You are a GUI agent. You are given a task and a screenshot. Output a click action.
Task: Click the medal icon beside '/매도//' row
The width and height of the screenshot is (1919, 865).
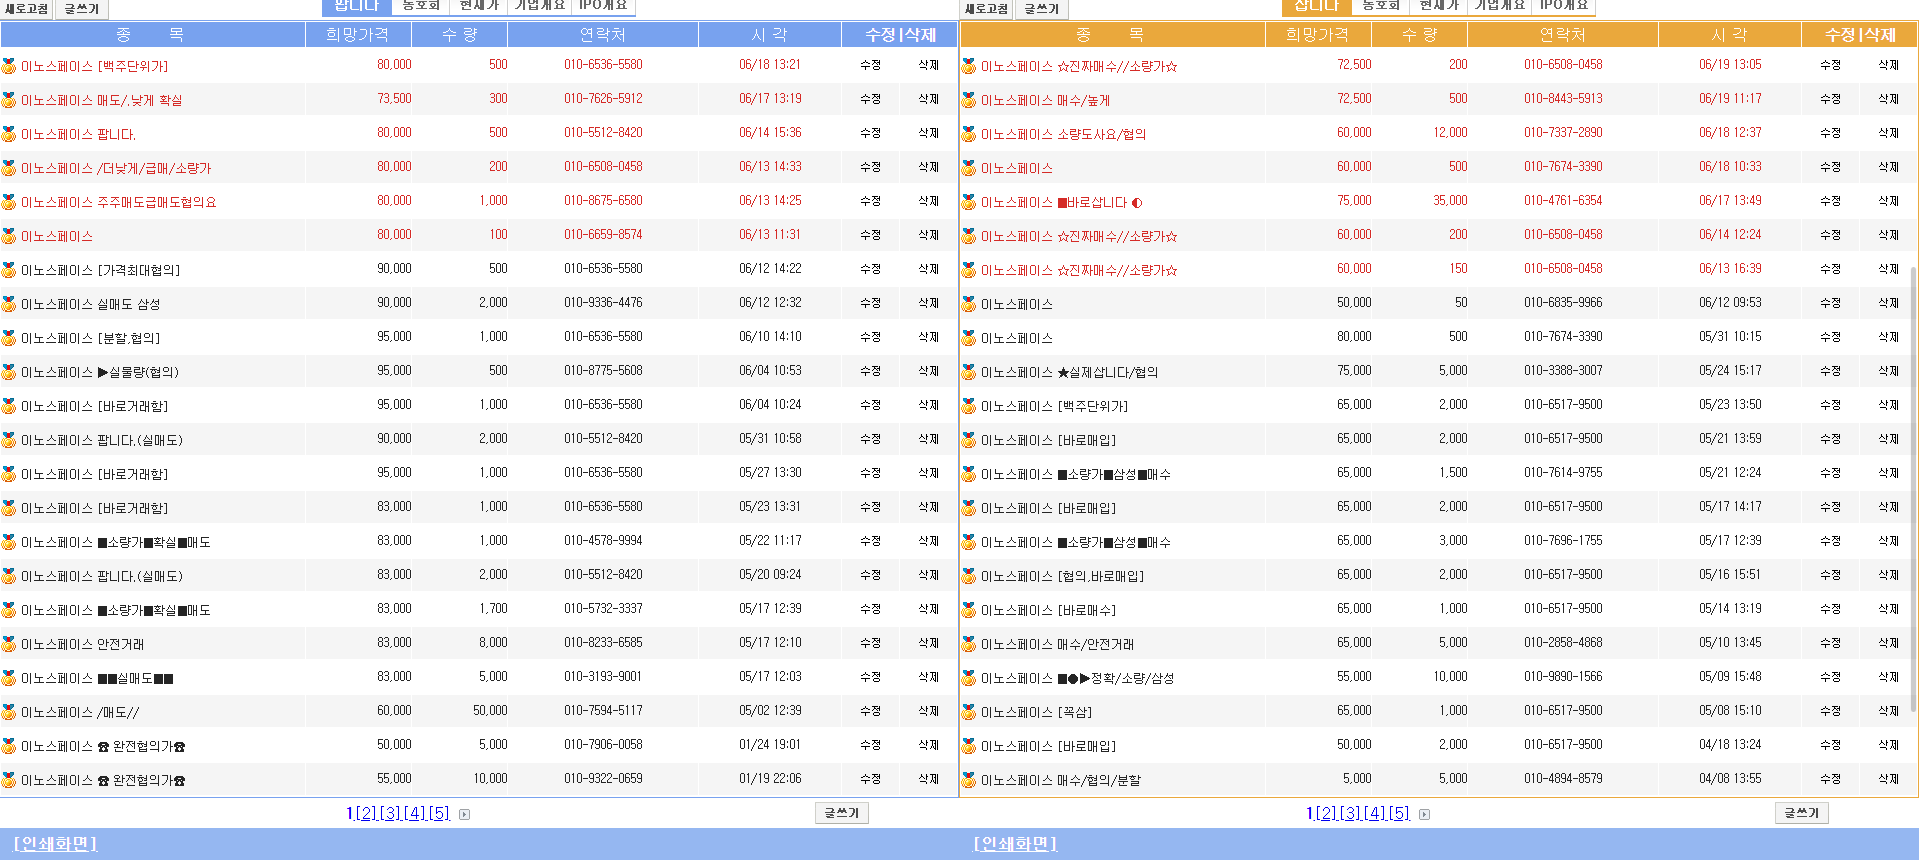9,712
